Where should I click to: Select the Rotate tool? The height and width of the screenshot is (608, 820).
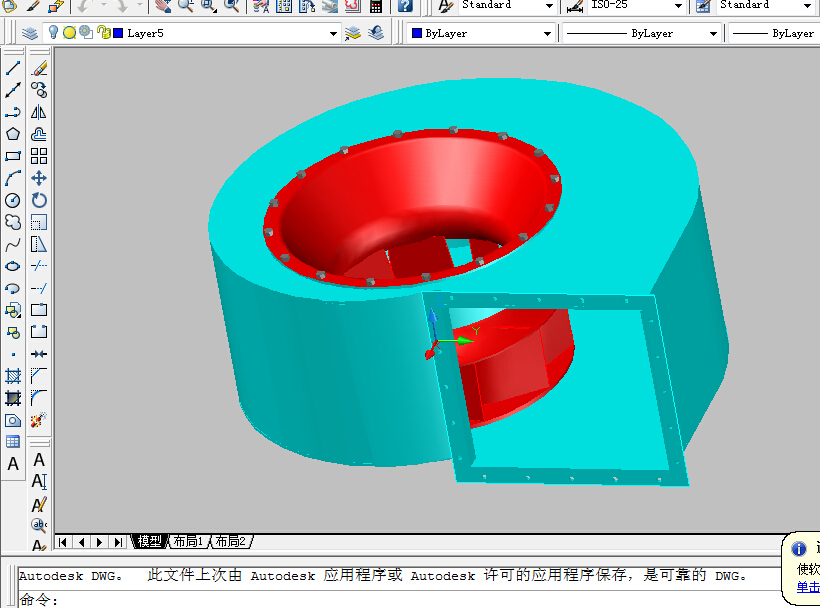[x=39, y=200]
